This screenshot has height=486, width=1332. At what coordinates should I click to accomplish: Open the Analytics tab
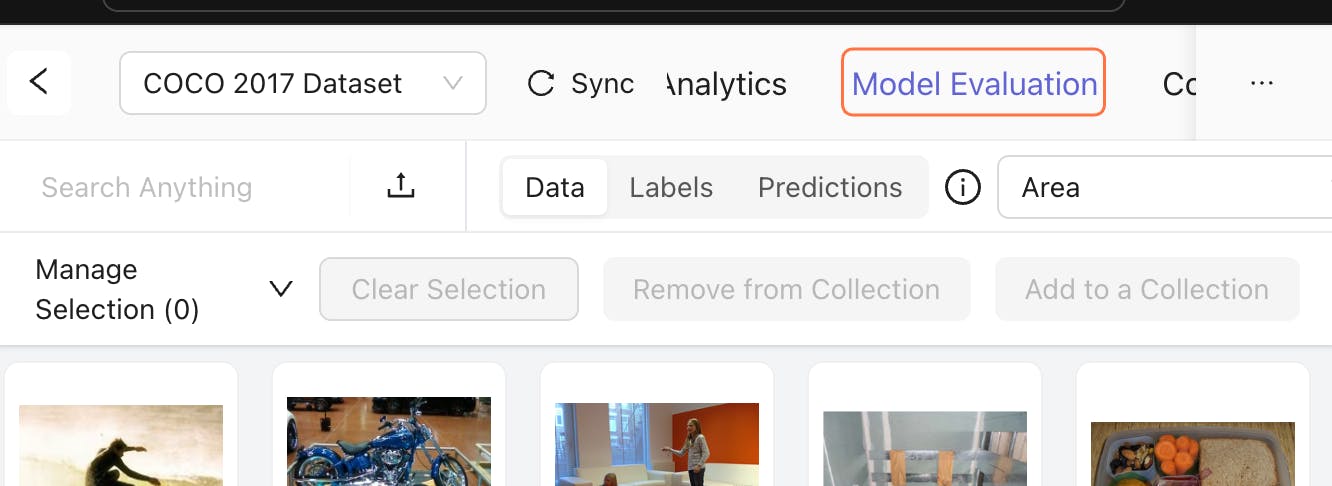click(727, 84)
